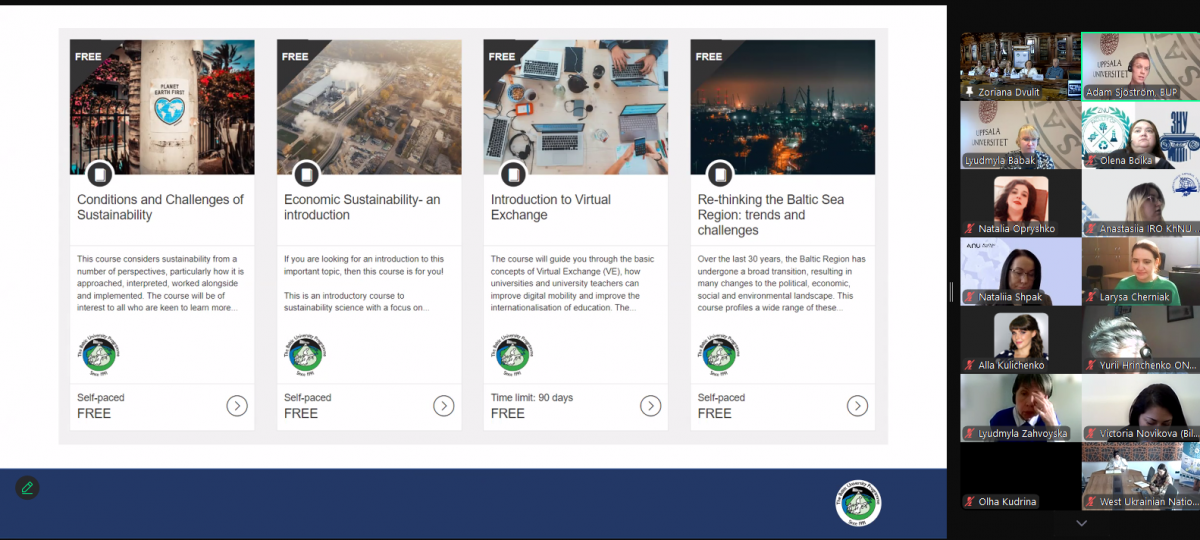Viewport: 1200px width, 540px height.
Task: Click book icon on Conditions and Challenges card
Action: pos(99,174)
